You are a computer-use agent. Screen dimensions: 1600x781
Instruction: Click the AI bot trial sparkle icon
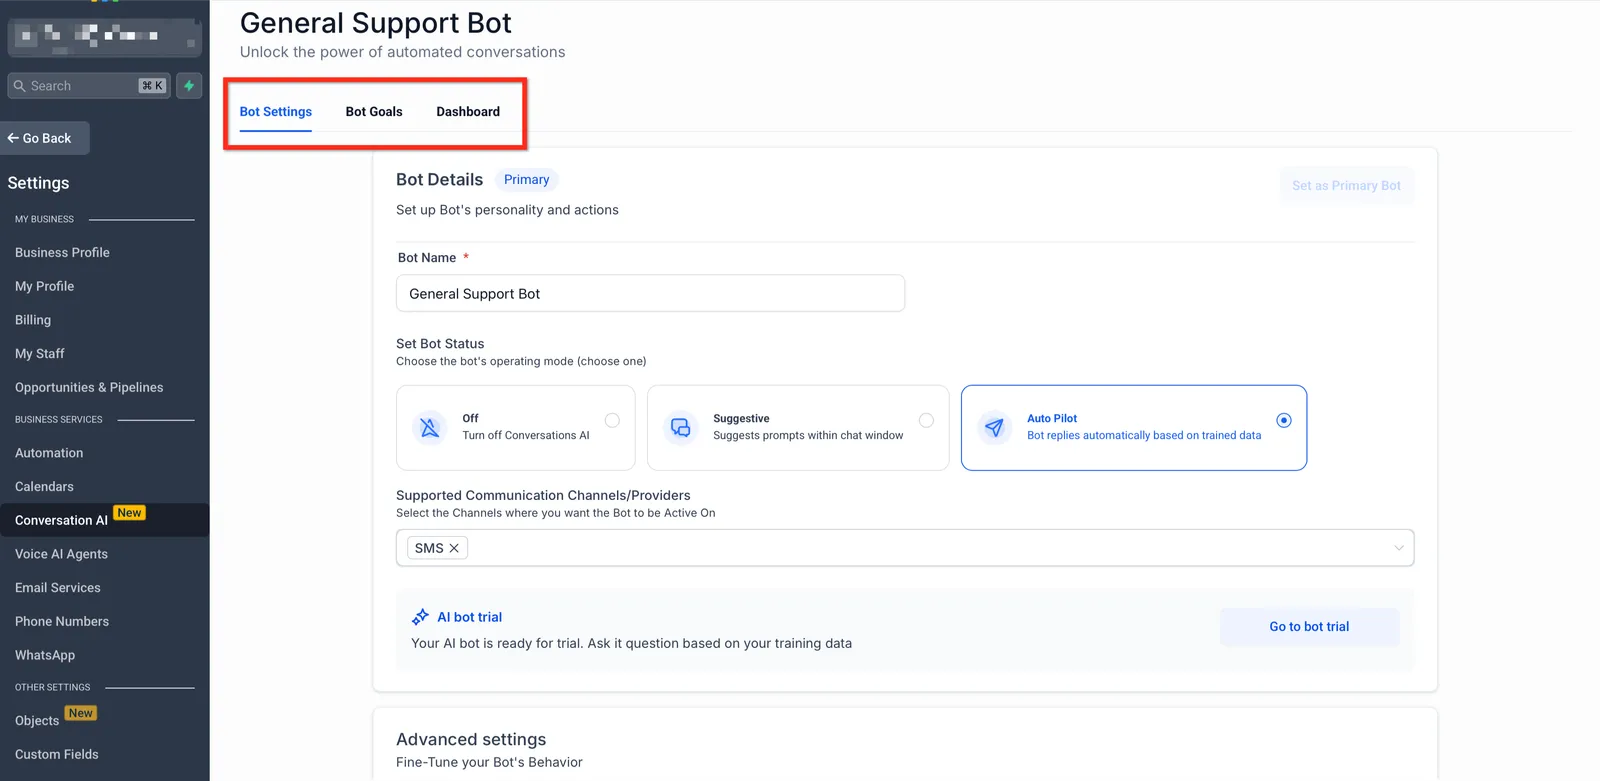tap(421, 617)
